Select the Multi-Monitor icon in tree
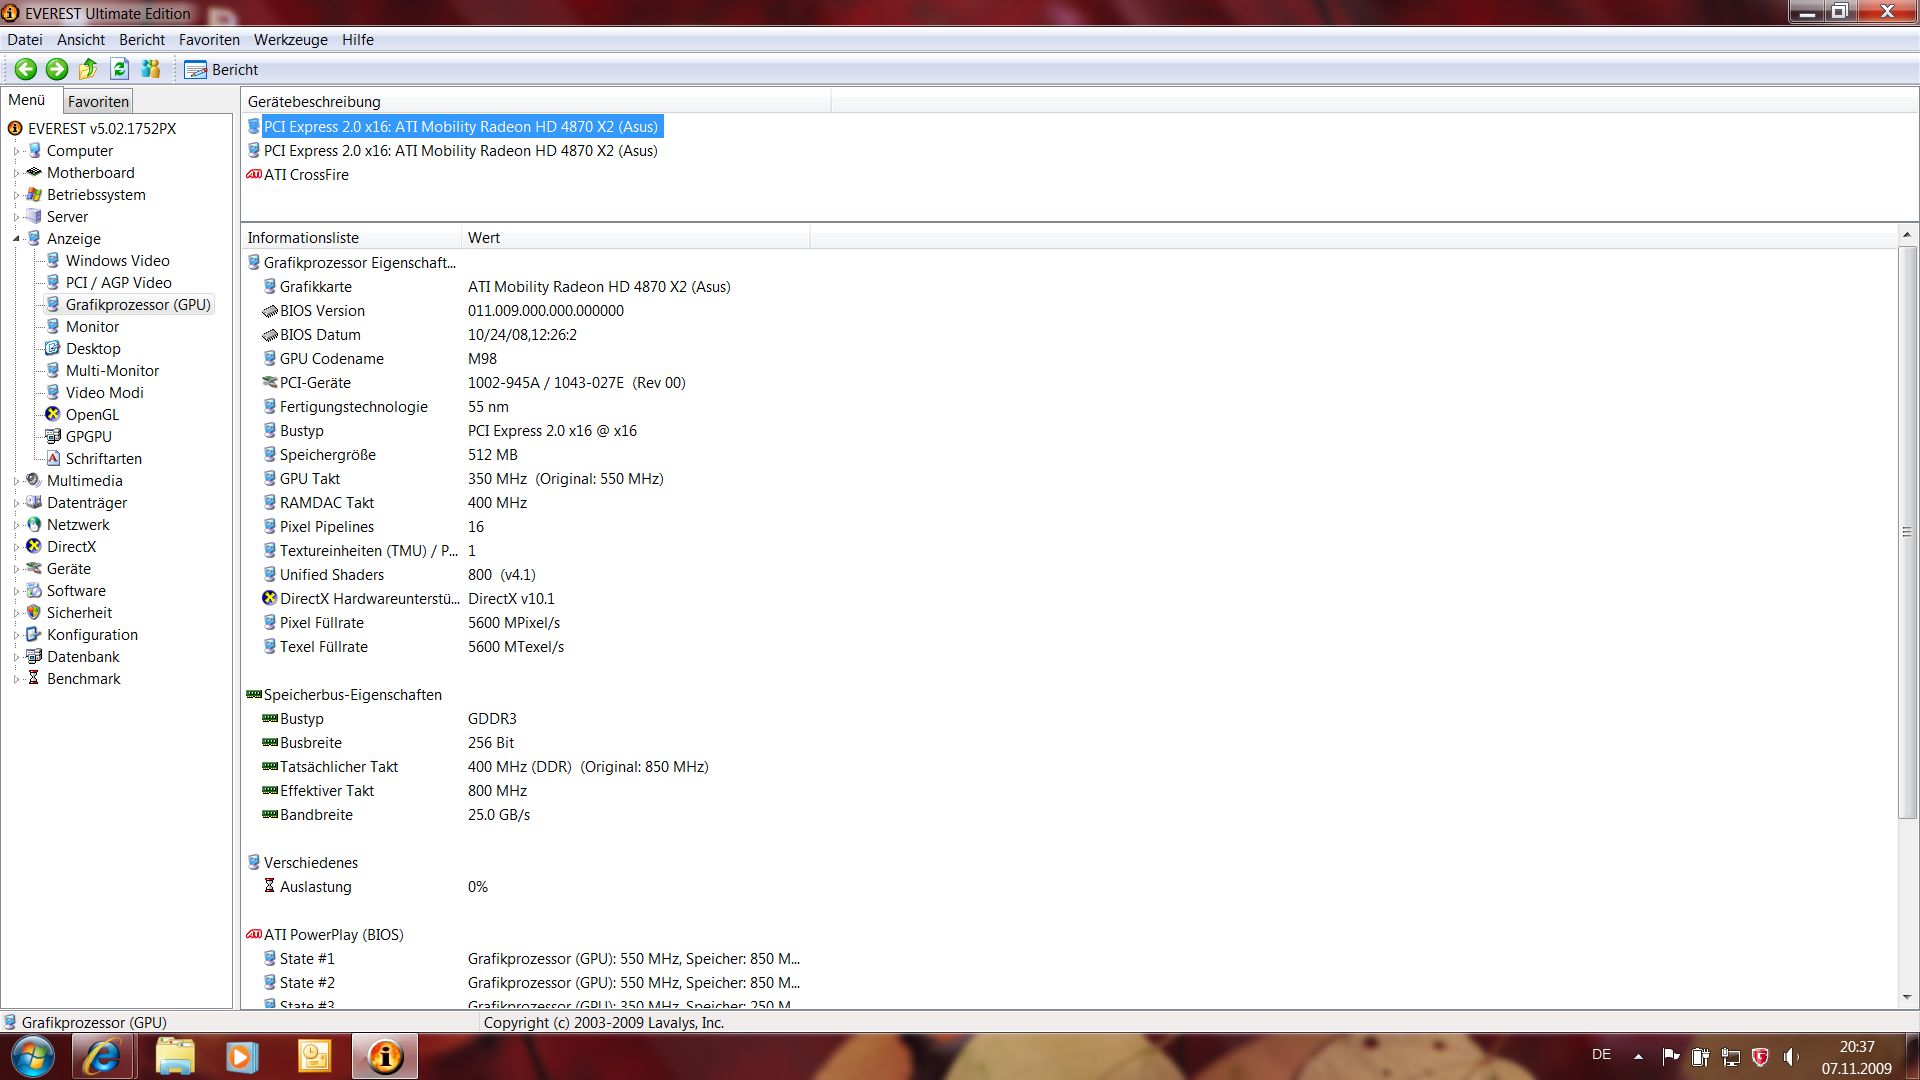The width and height of the screenshot is (1920, 1080). [53, 370]
